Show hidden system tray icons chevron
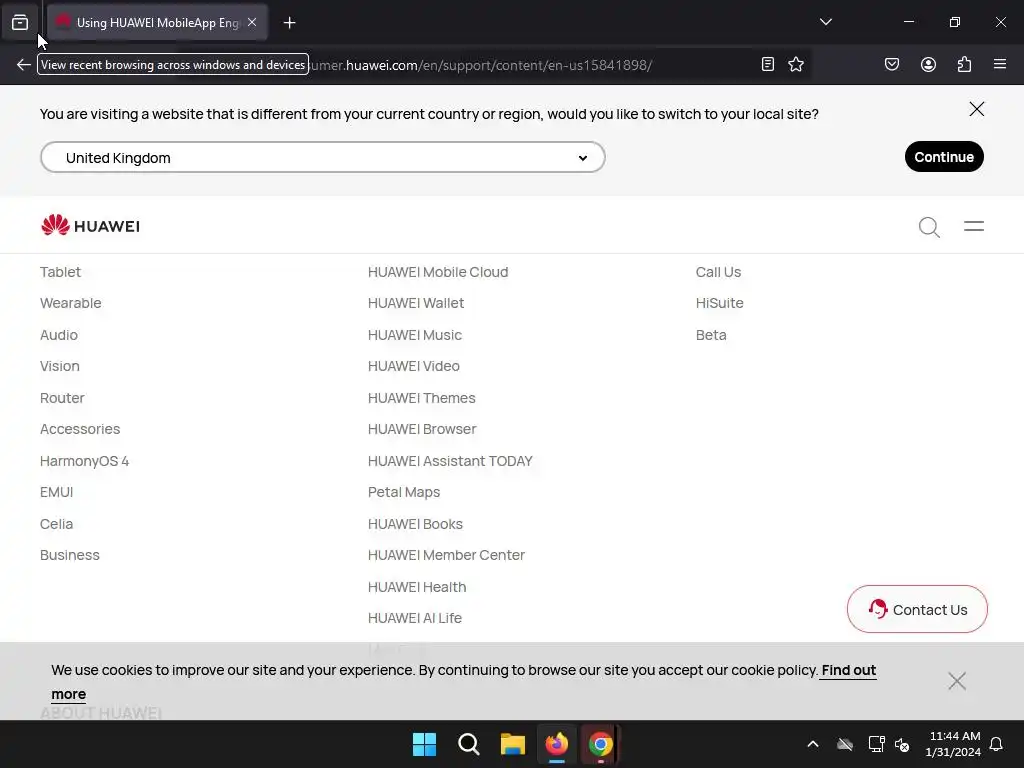 pyautogui.click(x=812, y=744)
